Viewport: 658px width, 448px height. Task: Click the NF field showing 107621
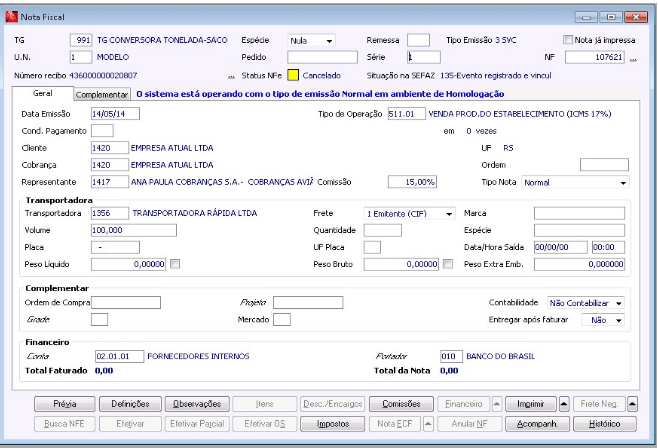595,57
